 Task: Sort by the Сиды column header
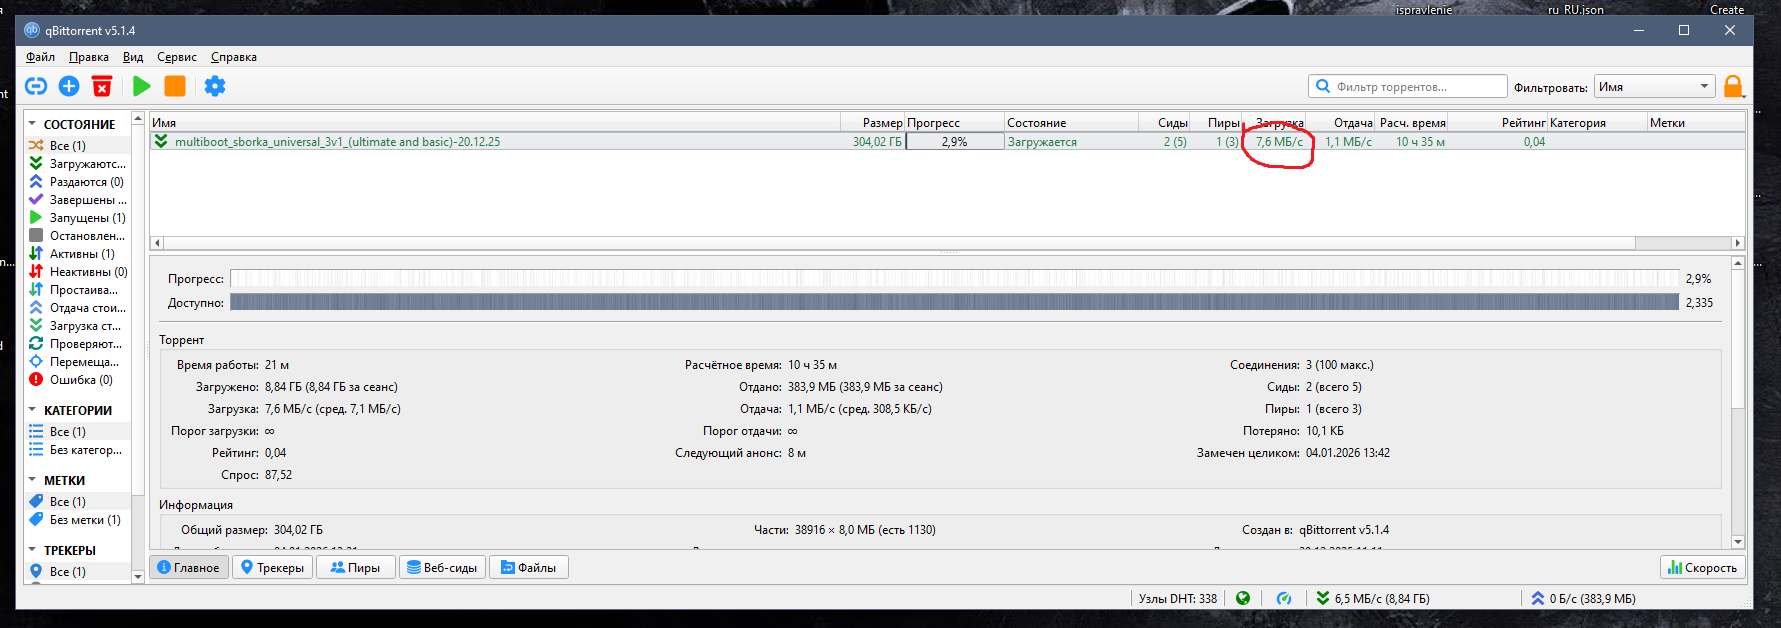tap(1165, 123)
